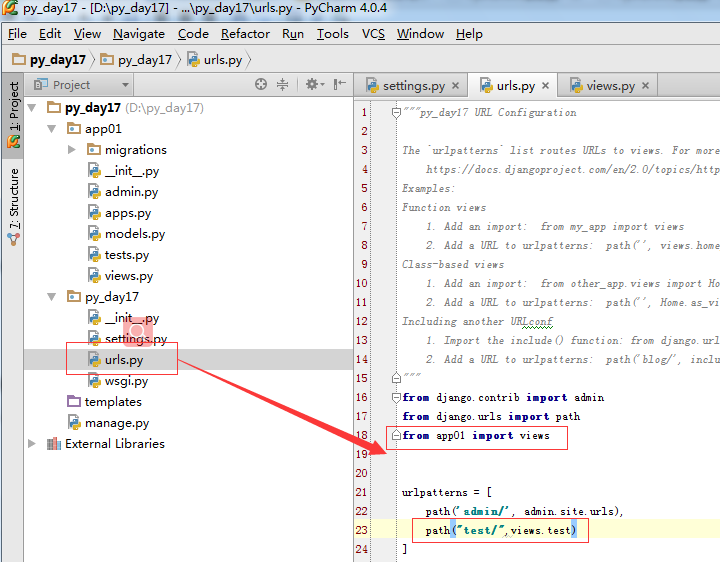Click the PyCharm app icon in title bar
The width and height of the screenshot is (720, 562).
coord(11,9)
